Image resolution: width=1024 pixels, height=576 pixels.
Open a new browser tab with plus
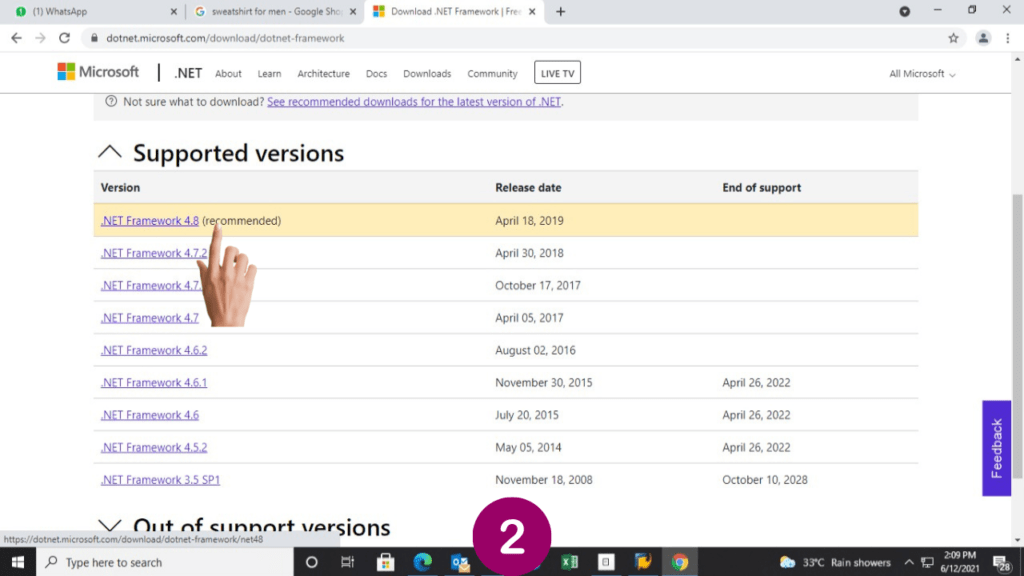click(560, 12)
